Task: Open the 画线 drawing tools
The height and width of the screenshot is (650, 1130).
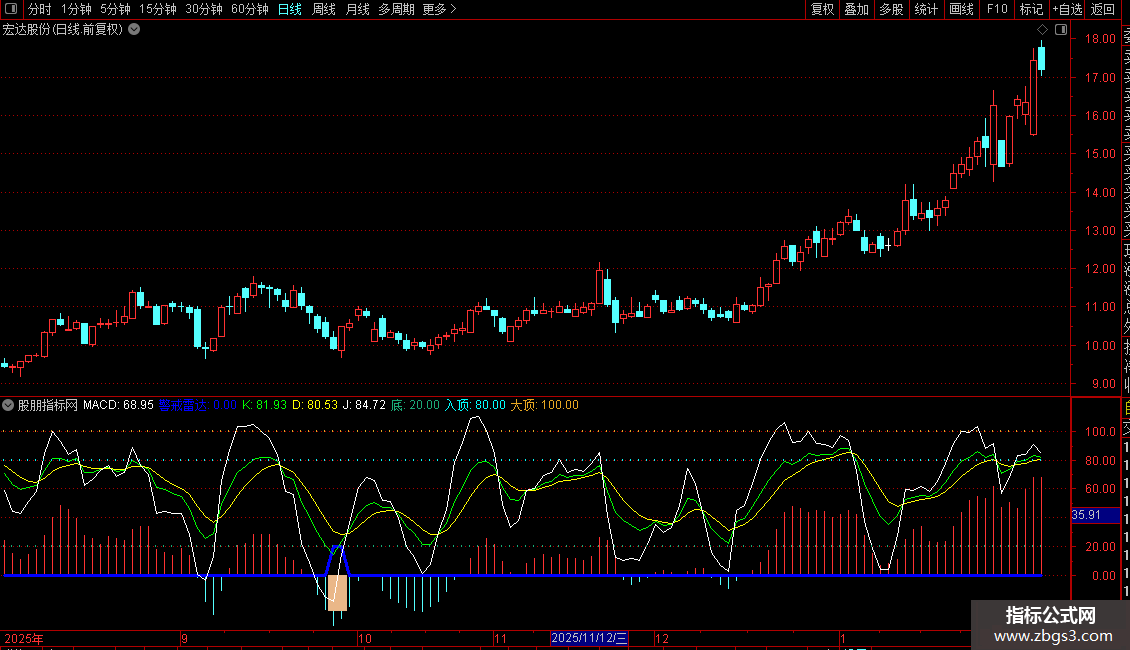Action: [x=961, y=9]
